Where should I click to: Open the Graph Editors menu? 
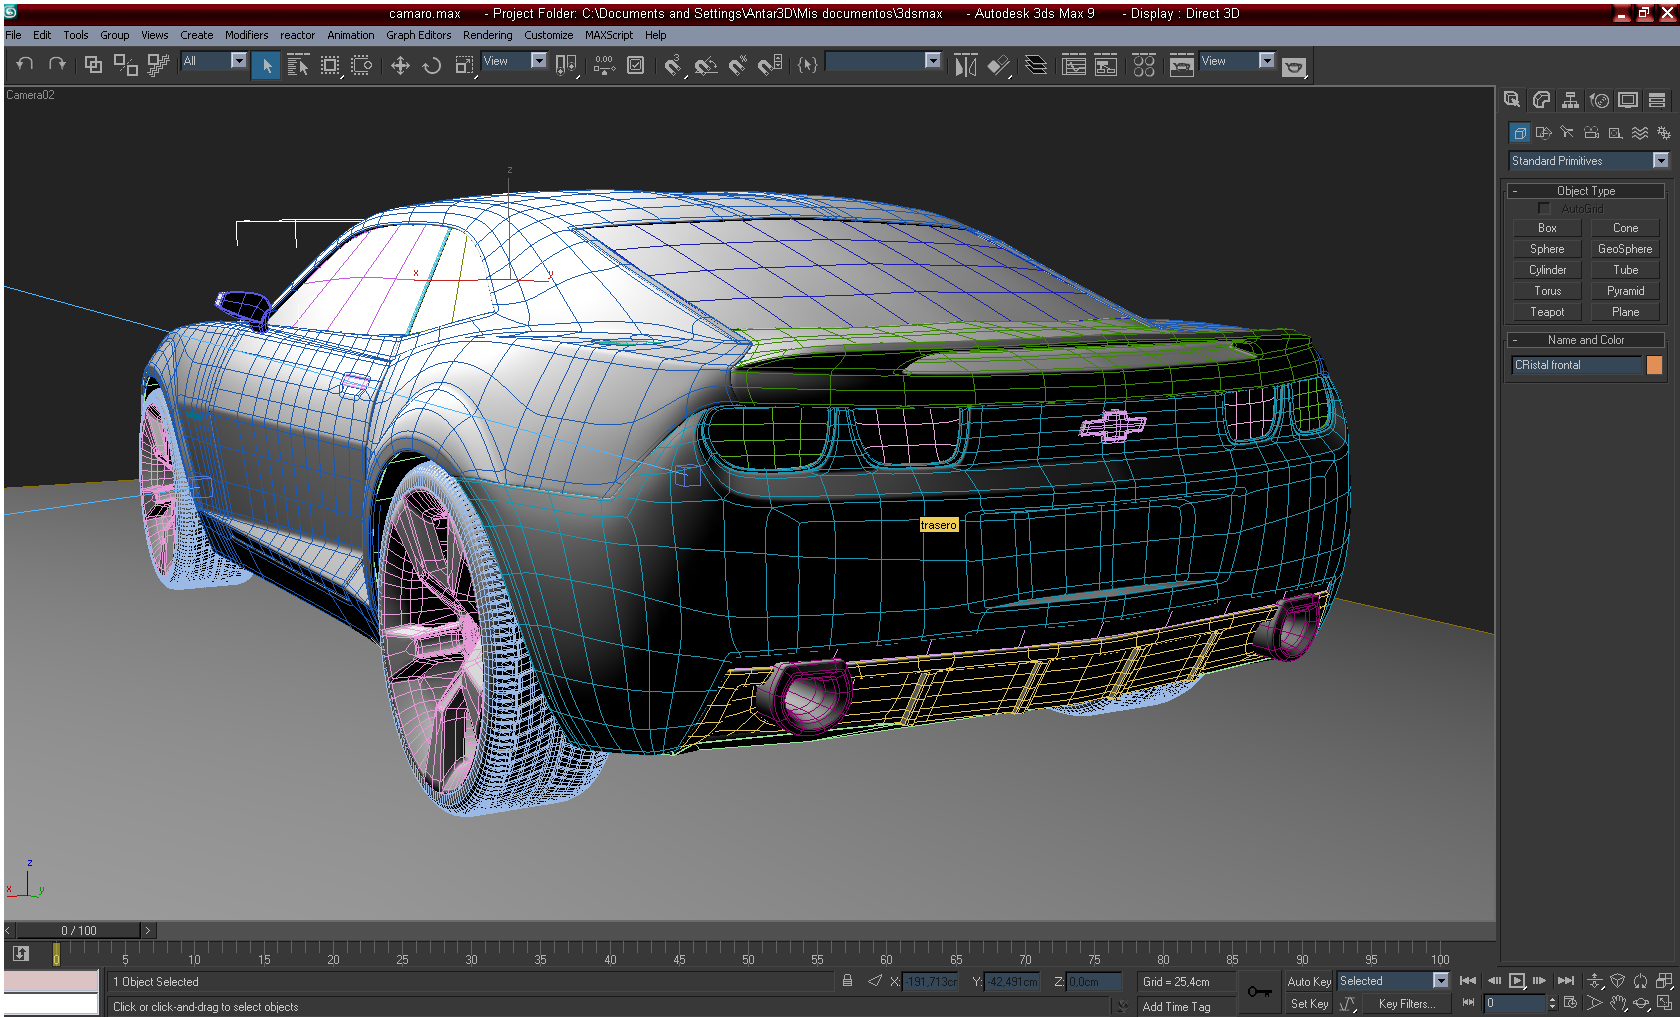419,35
